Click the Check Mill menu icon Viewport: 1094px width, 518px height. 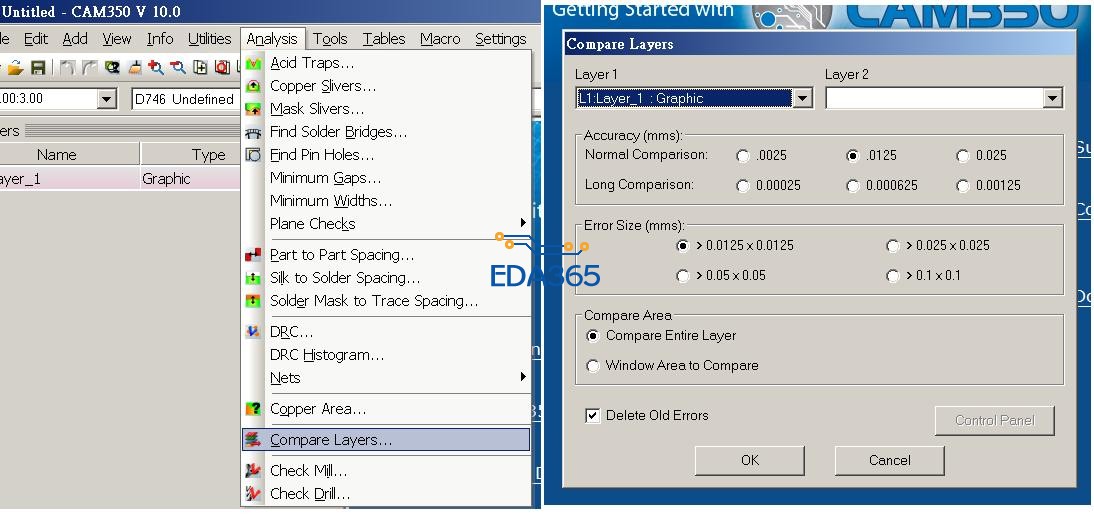coord(254,471)
